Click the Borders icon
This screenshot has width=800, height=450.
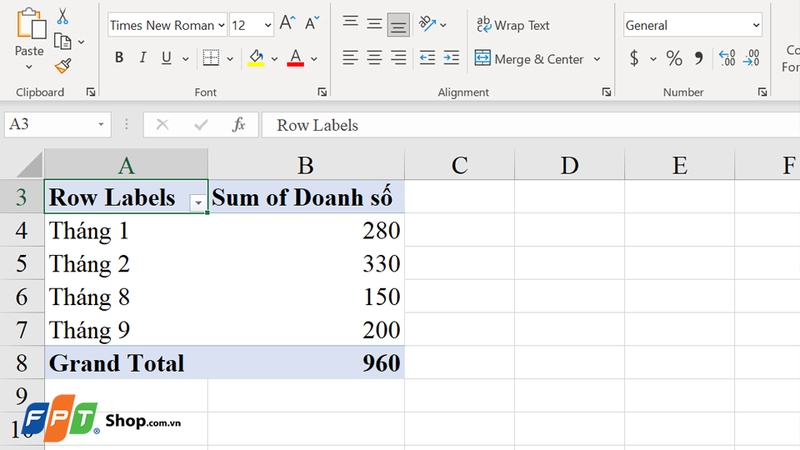click(x=211, y=58)
